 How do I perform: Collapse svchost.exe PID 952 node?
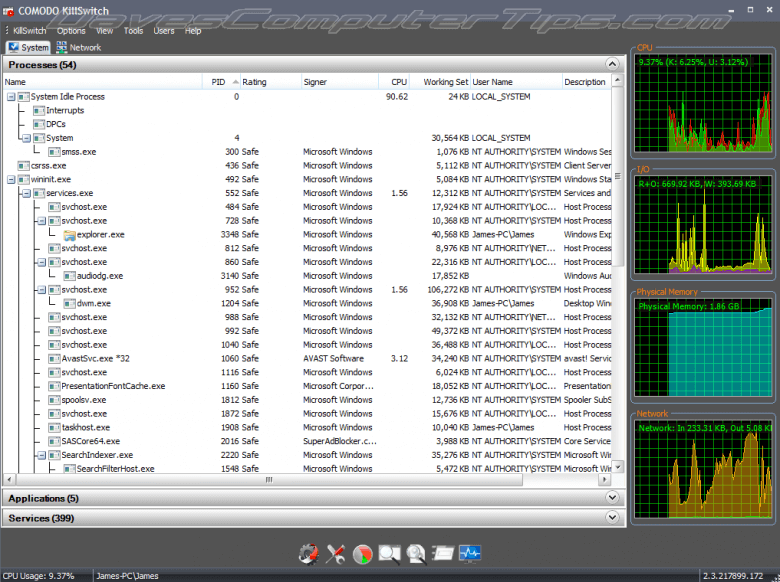[42, 290]
